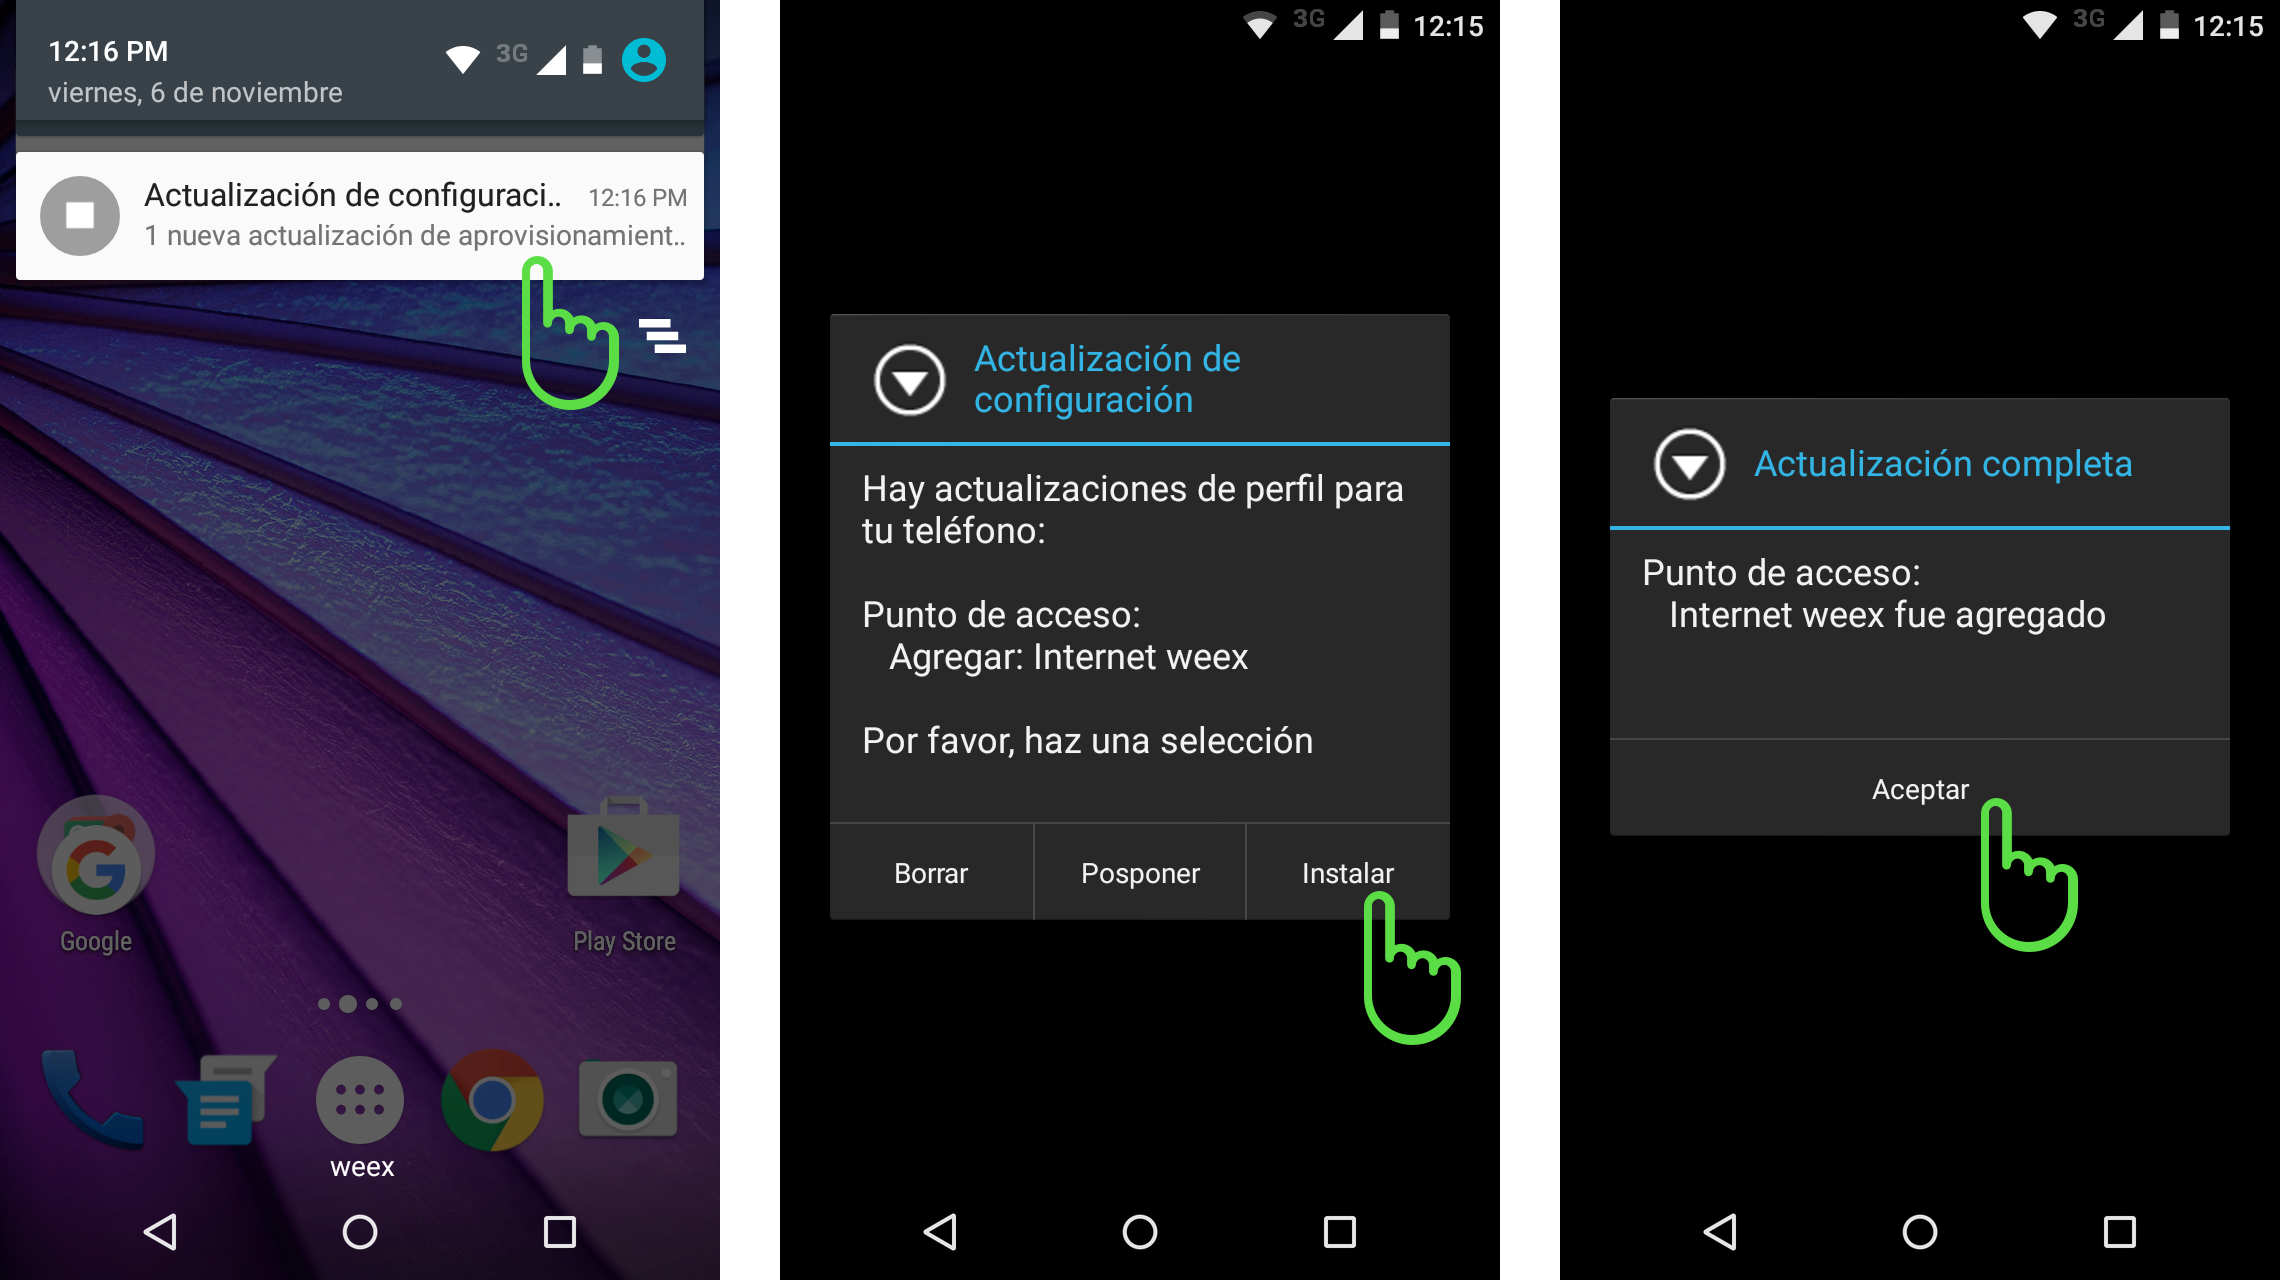Tap the download icon on completion dialog
This screenshot has width=2280, height=1280.
[x=1688, y=461]
